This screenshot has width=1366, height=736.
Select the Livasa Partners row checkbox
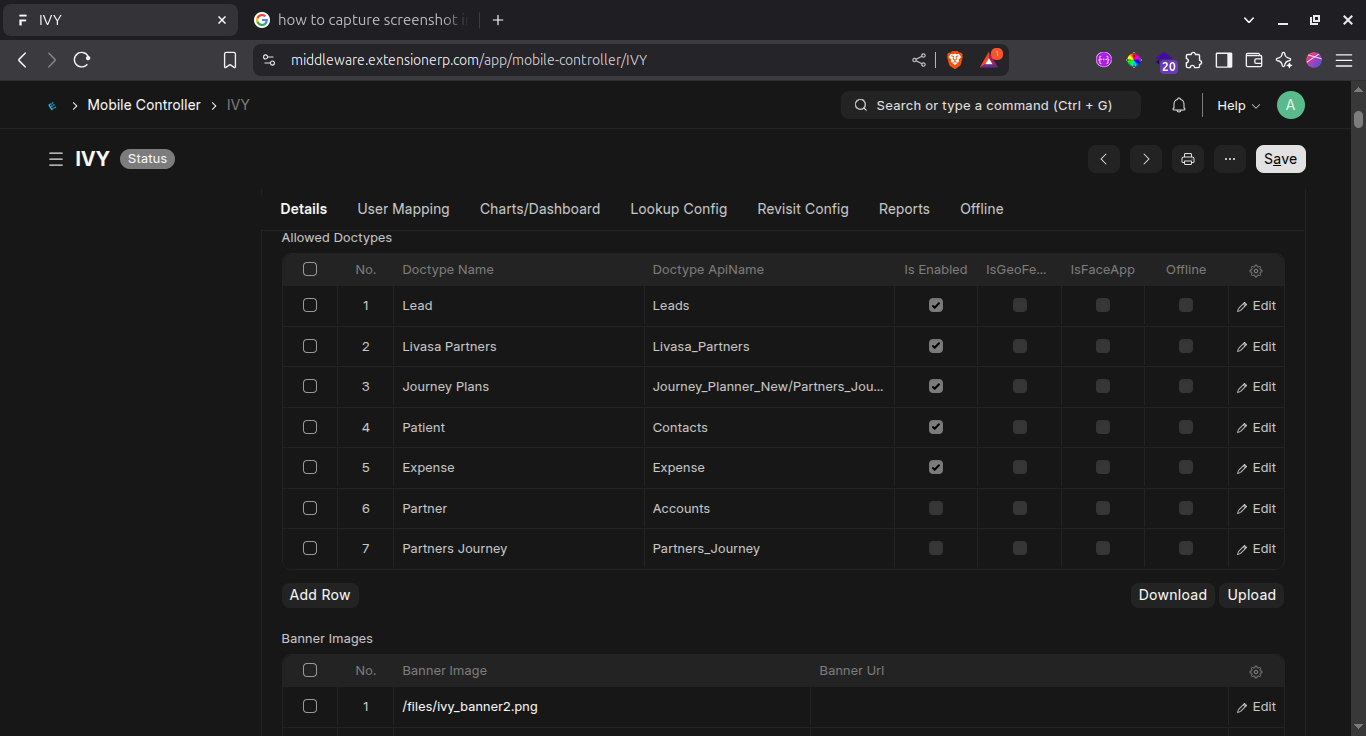310,346
